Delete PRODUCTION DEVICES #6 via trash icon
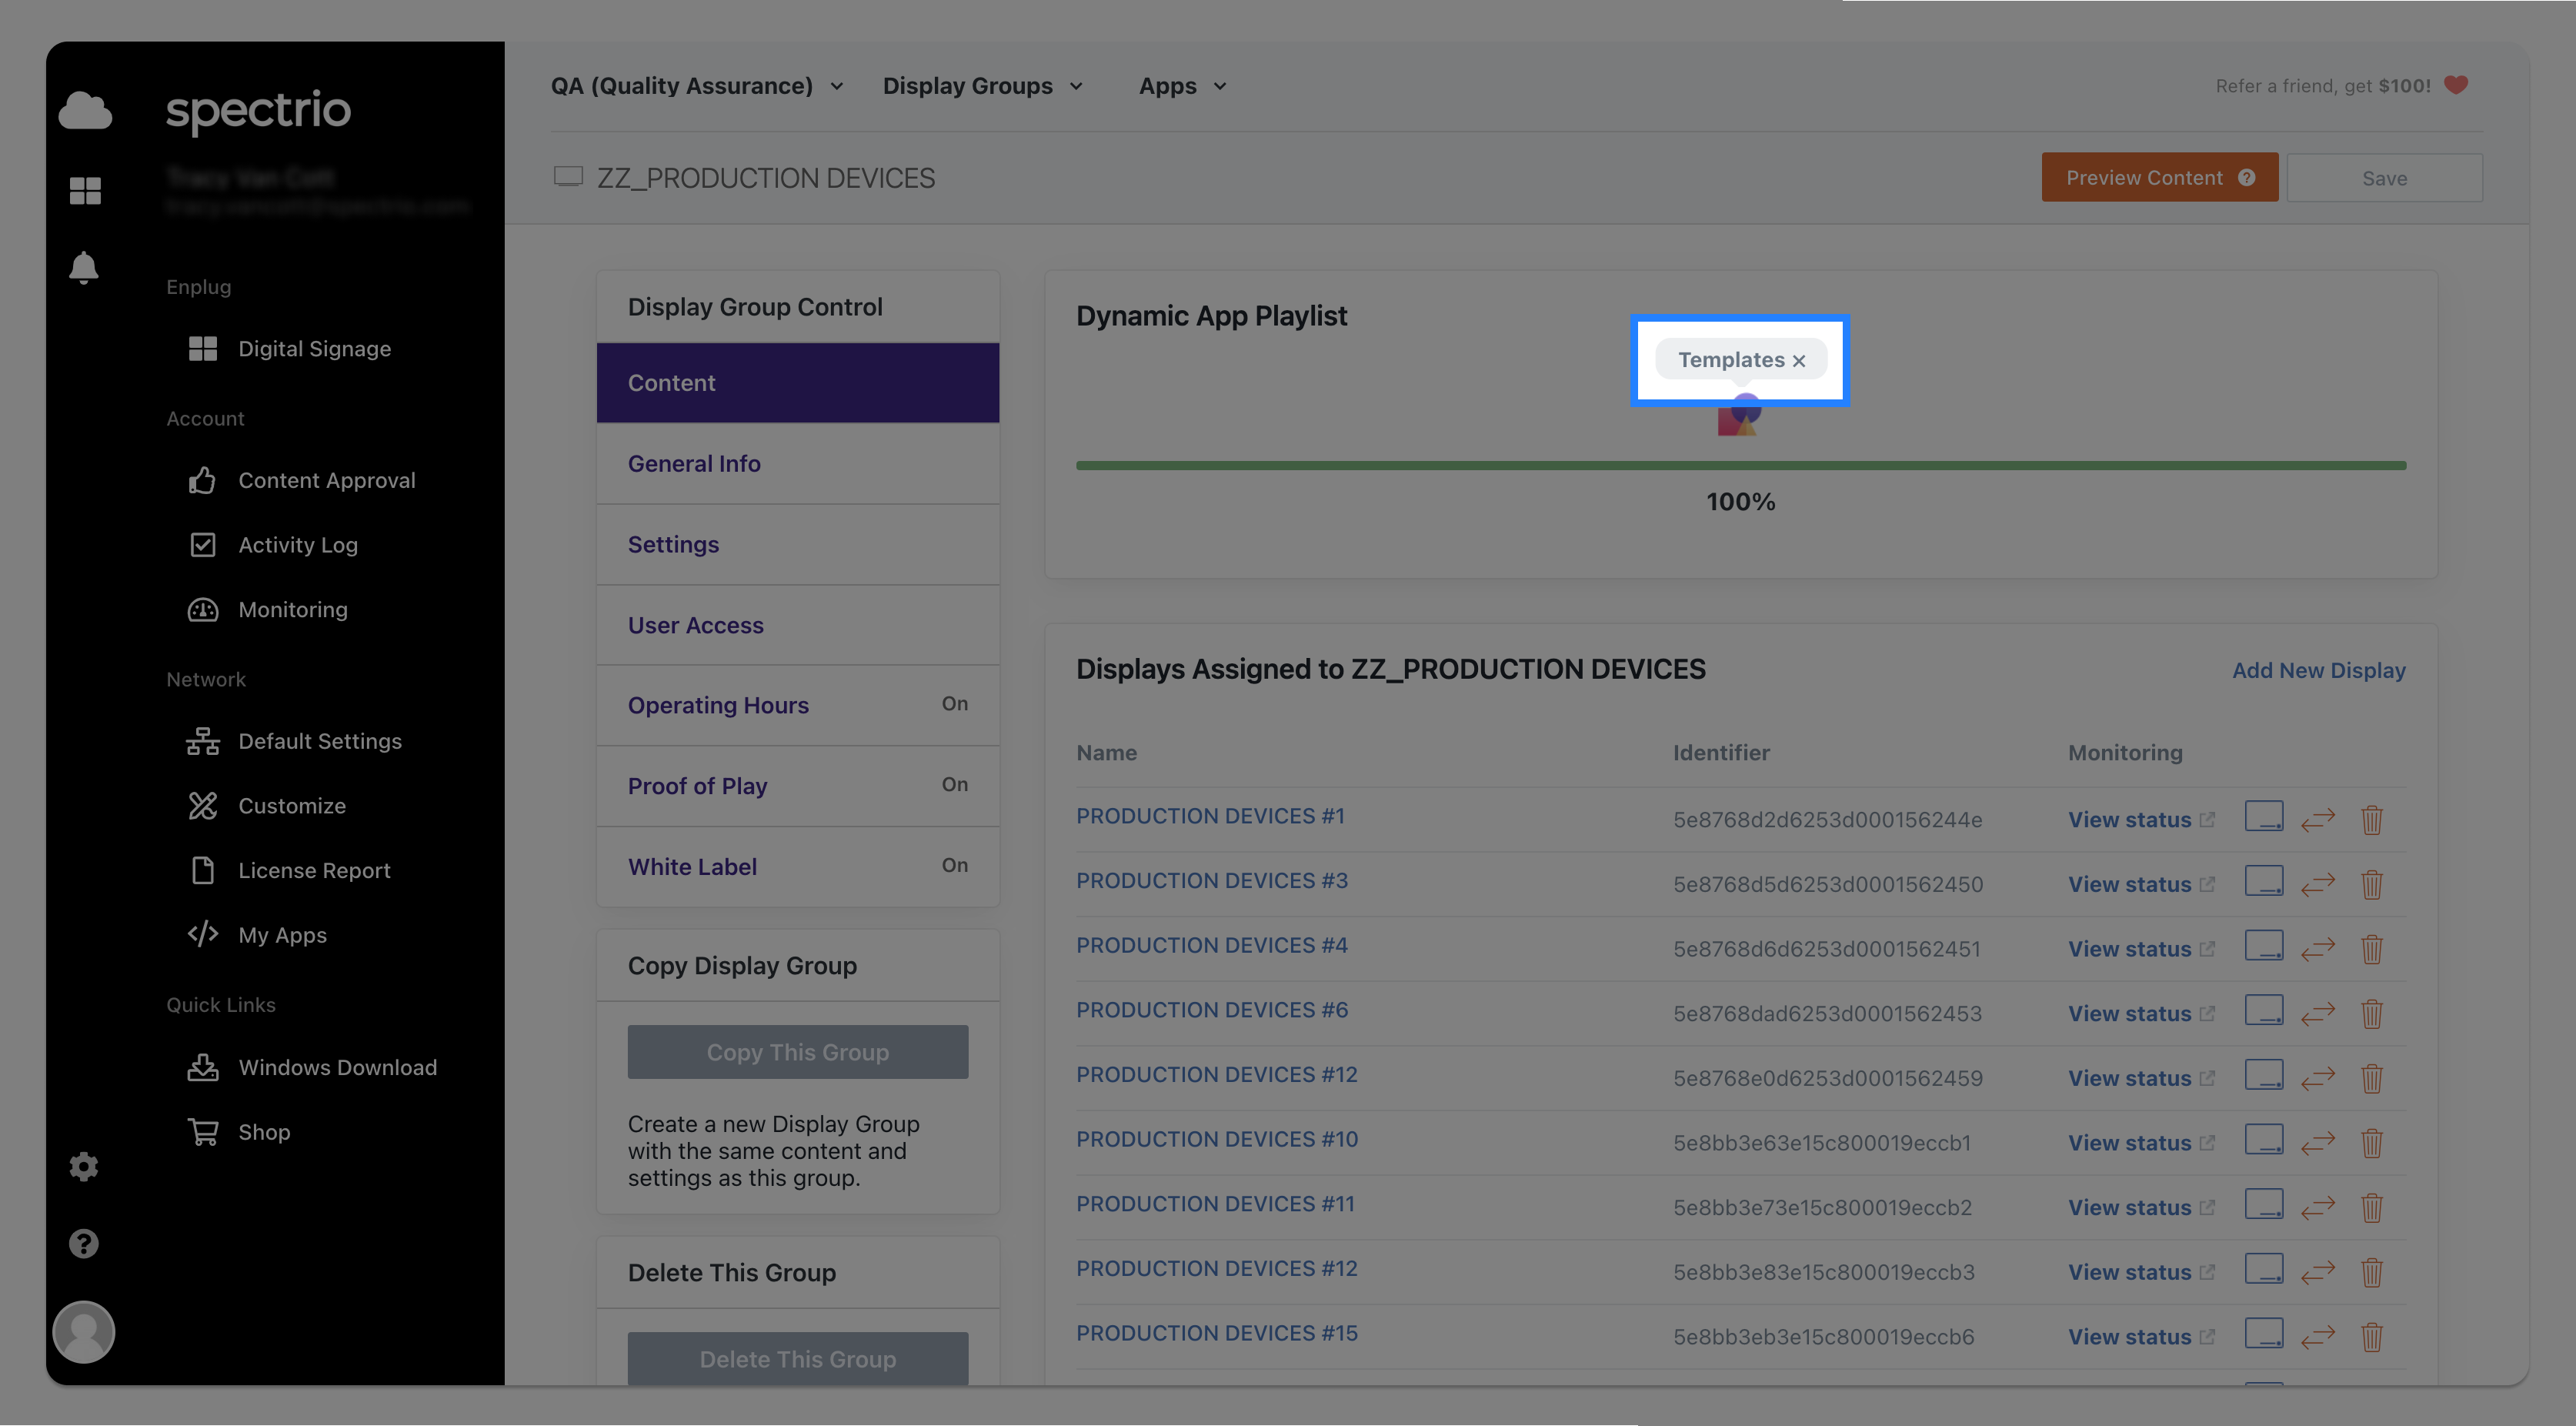 pos(2372,1013)
